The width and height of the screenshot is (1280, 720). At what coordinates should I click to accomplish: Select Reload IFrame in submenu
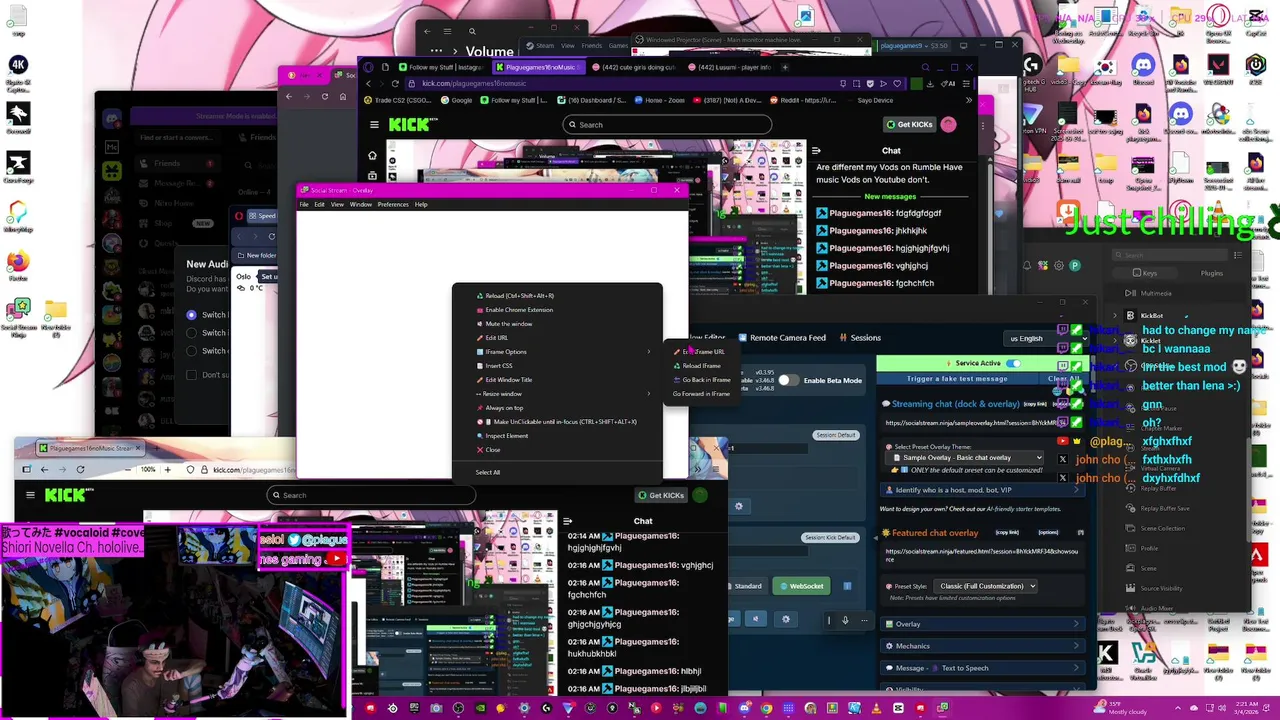(x=702, y=366)
